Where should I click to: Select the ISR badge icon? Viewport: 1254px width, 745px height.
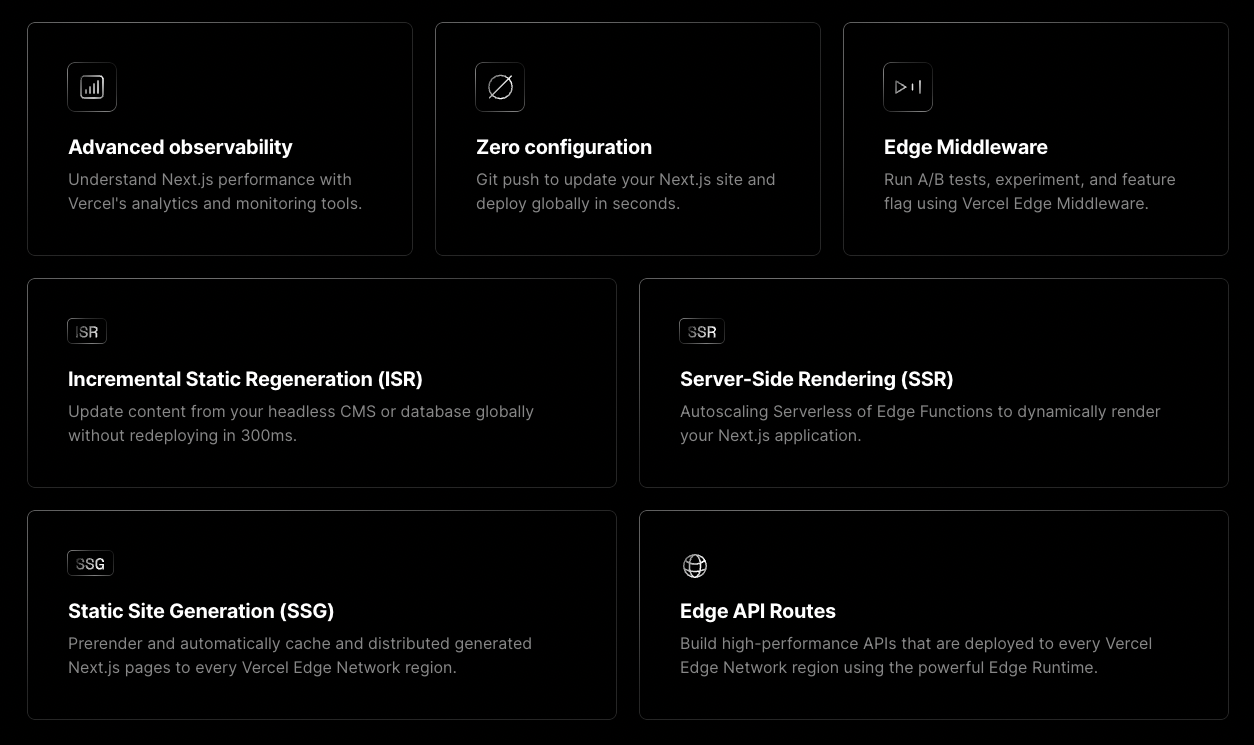[86, 331]
